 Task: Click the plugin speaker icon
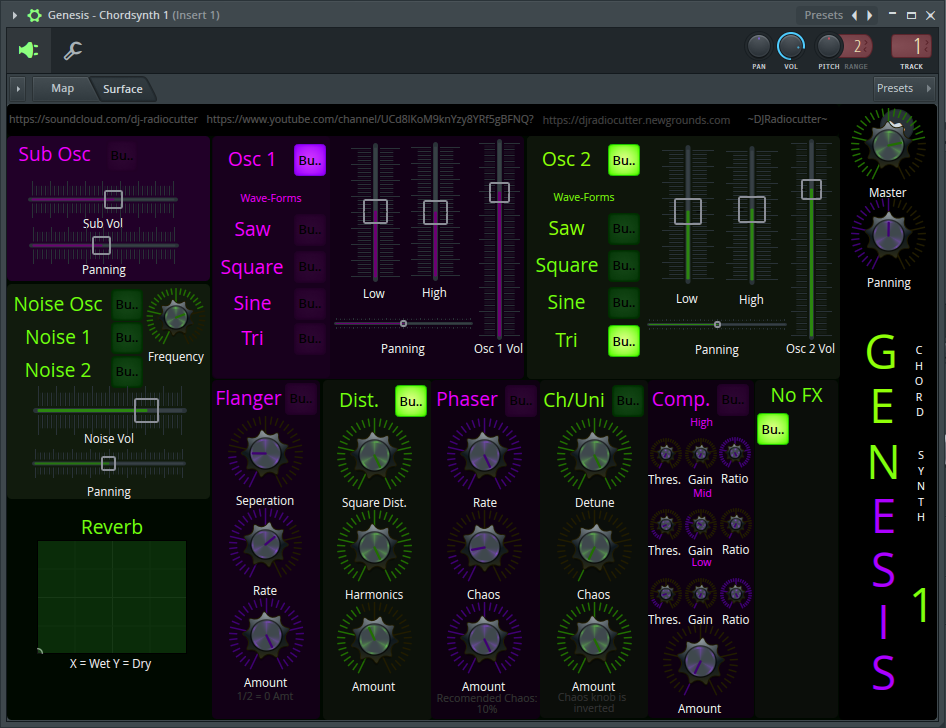coord(28,50)
